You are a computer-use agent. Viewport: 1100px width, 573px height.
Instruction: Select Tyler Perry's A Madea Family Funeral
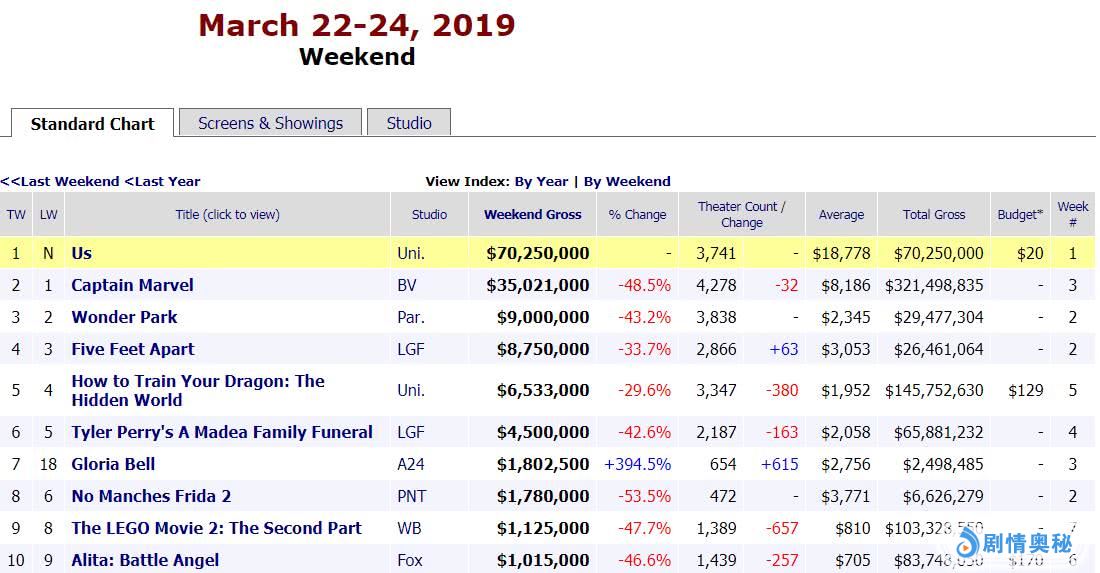[x=222, y=432]
